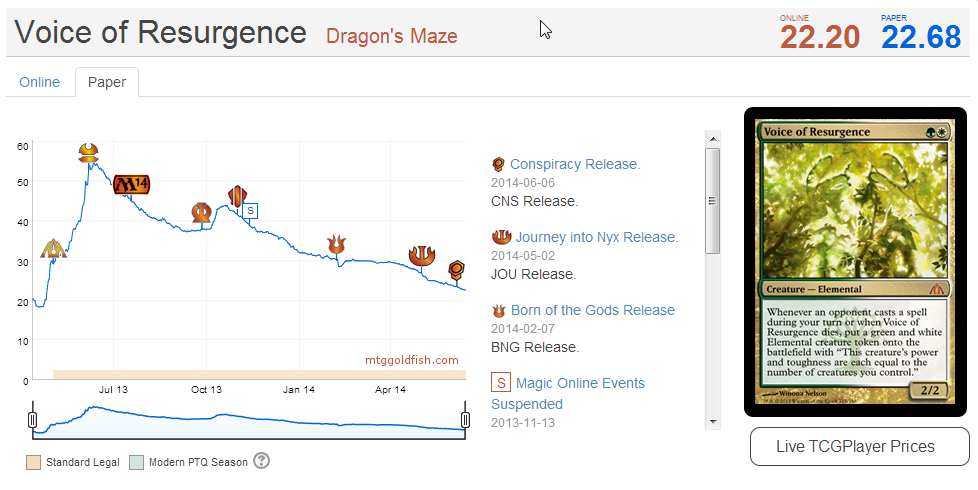Switch to the Online tab
Viewport: 978px width, 490px height.
tap(40, 82)
